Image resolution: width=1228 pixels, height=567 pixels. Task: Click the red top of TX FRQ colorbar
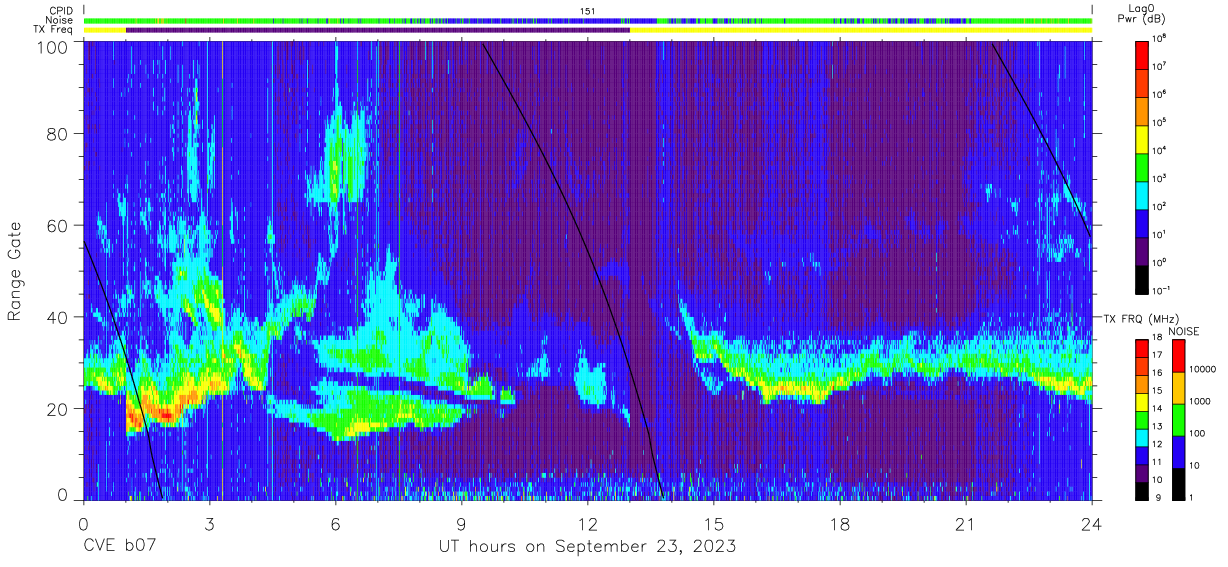[x=1142, y=348]
